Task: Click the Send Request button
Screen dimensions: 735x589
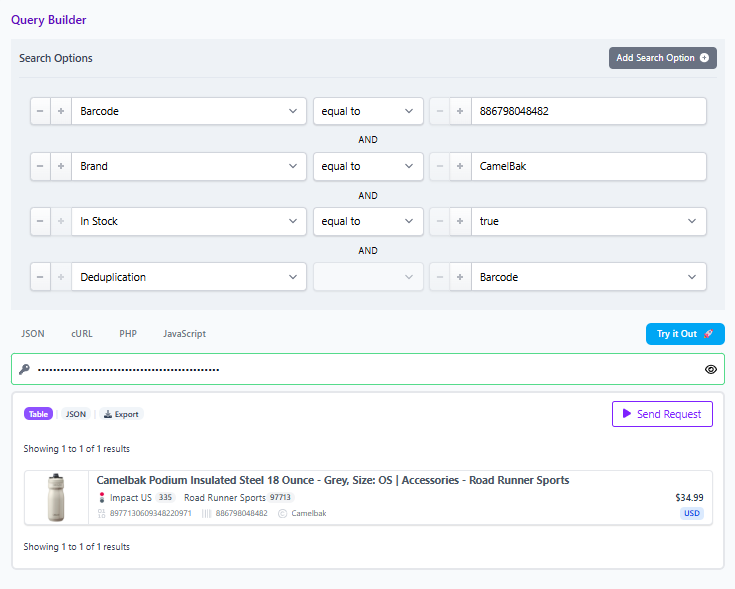Action: click(662, 414)
